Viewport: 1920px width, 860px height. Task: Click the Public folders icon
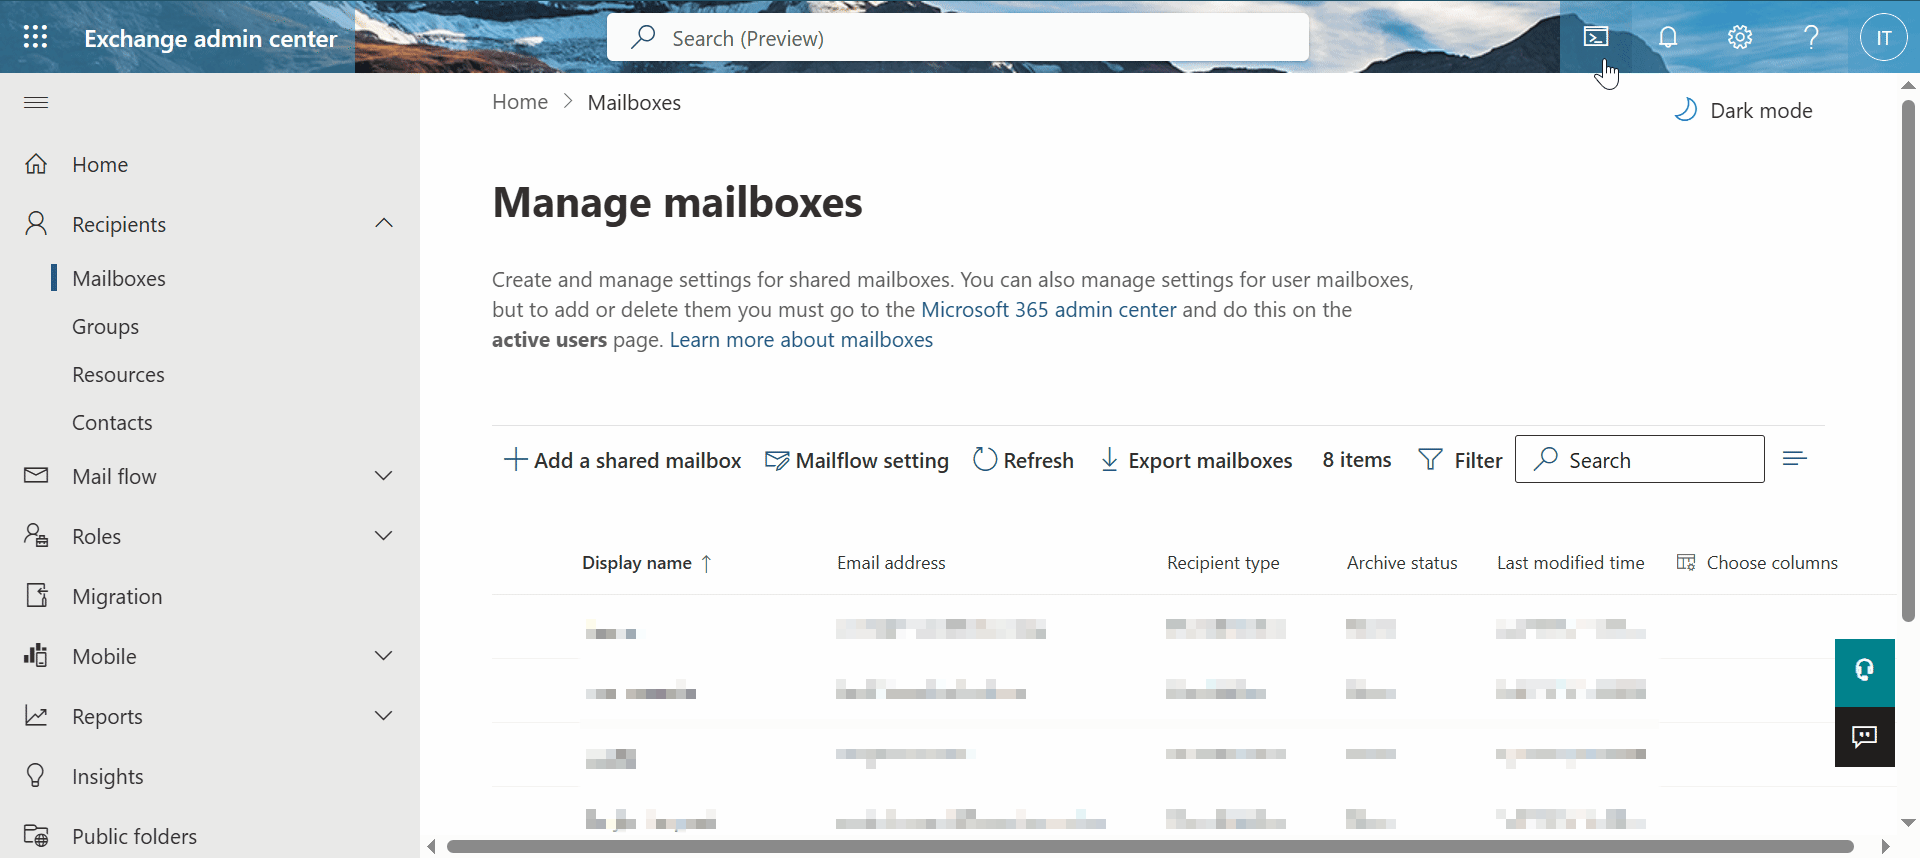click(x=36, y=835)
